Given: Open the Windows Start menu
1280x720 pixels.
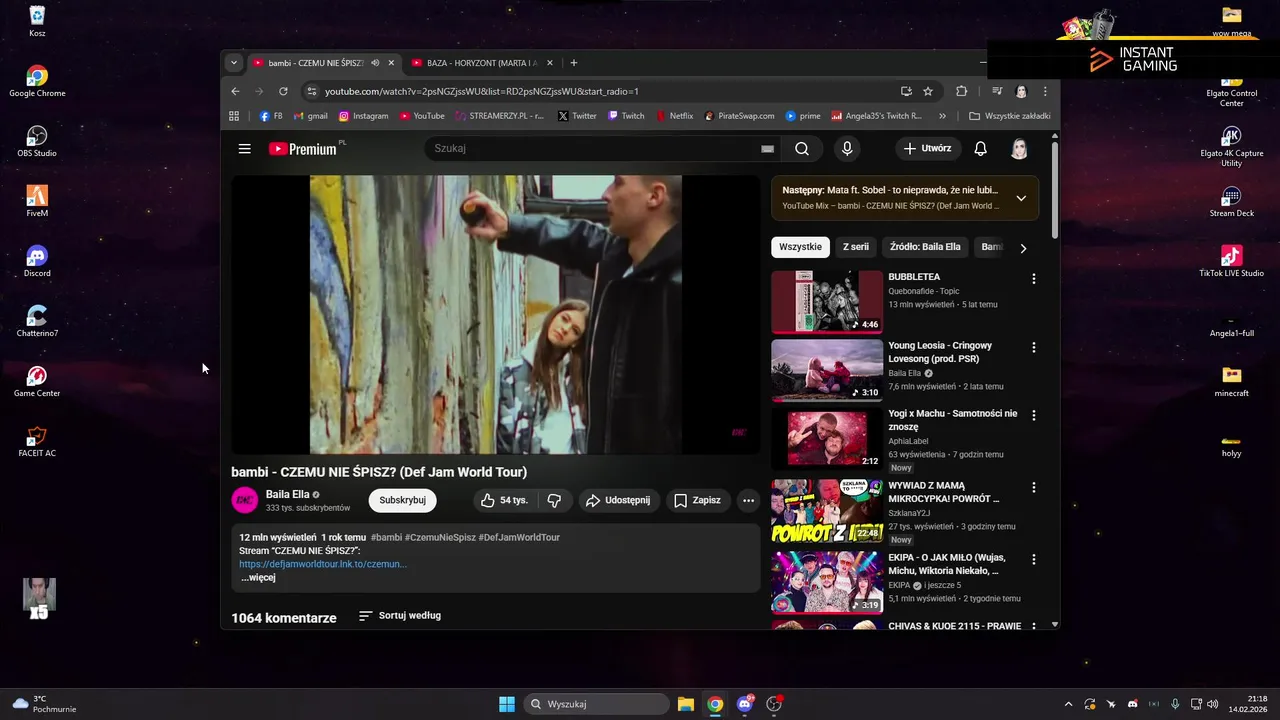Looking at the screenshot, I should tap(507, 704).
